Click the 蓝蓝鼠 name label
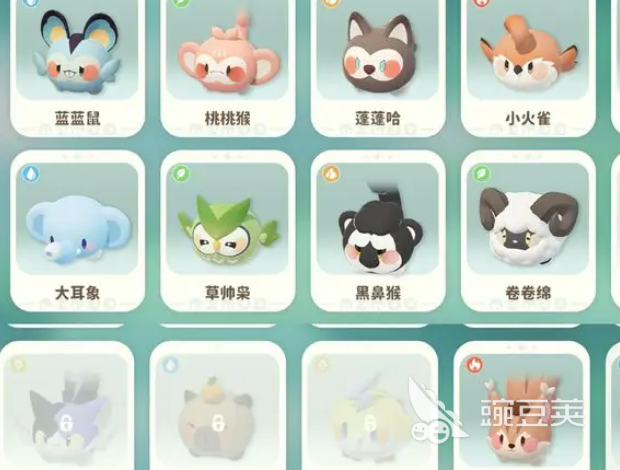 click(78, 118)
